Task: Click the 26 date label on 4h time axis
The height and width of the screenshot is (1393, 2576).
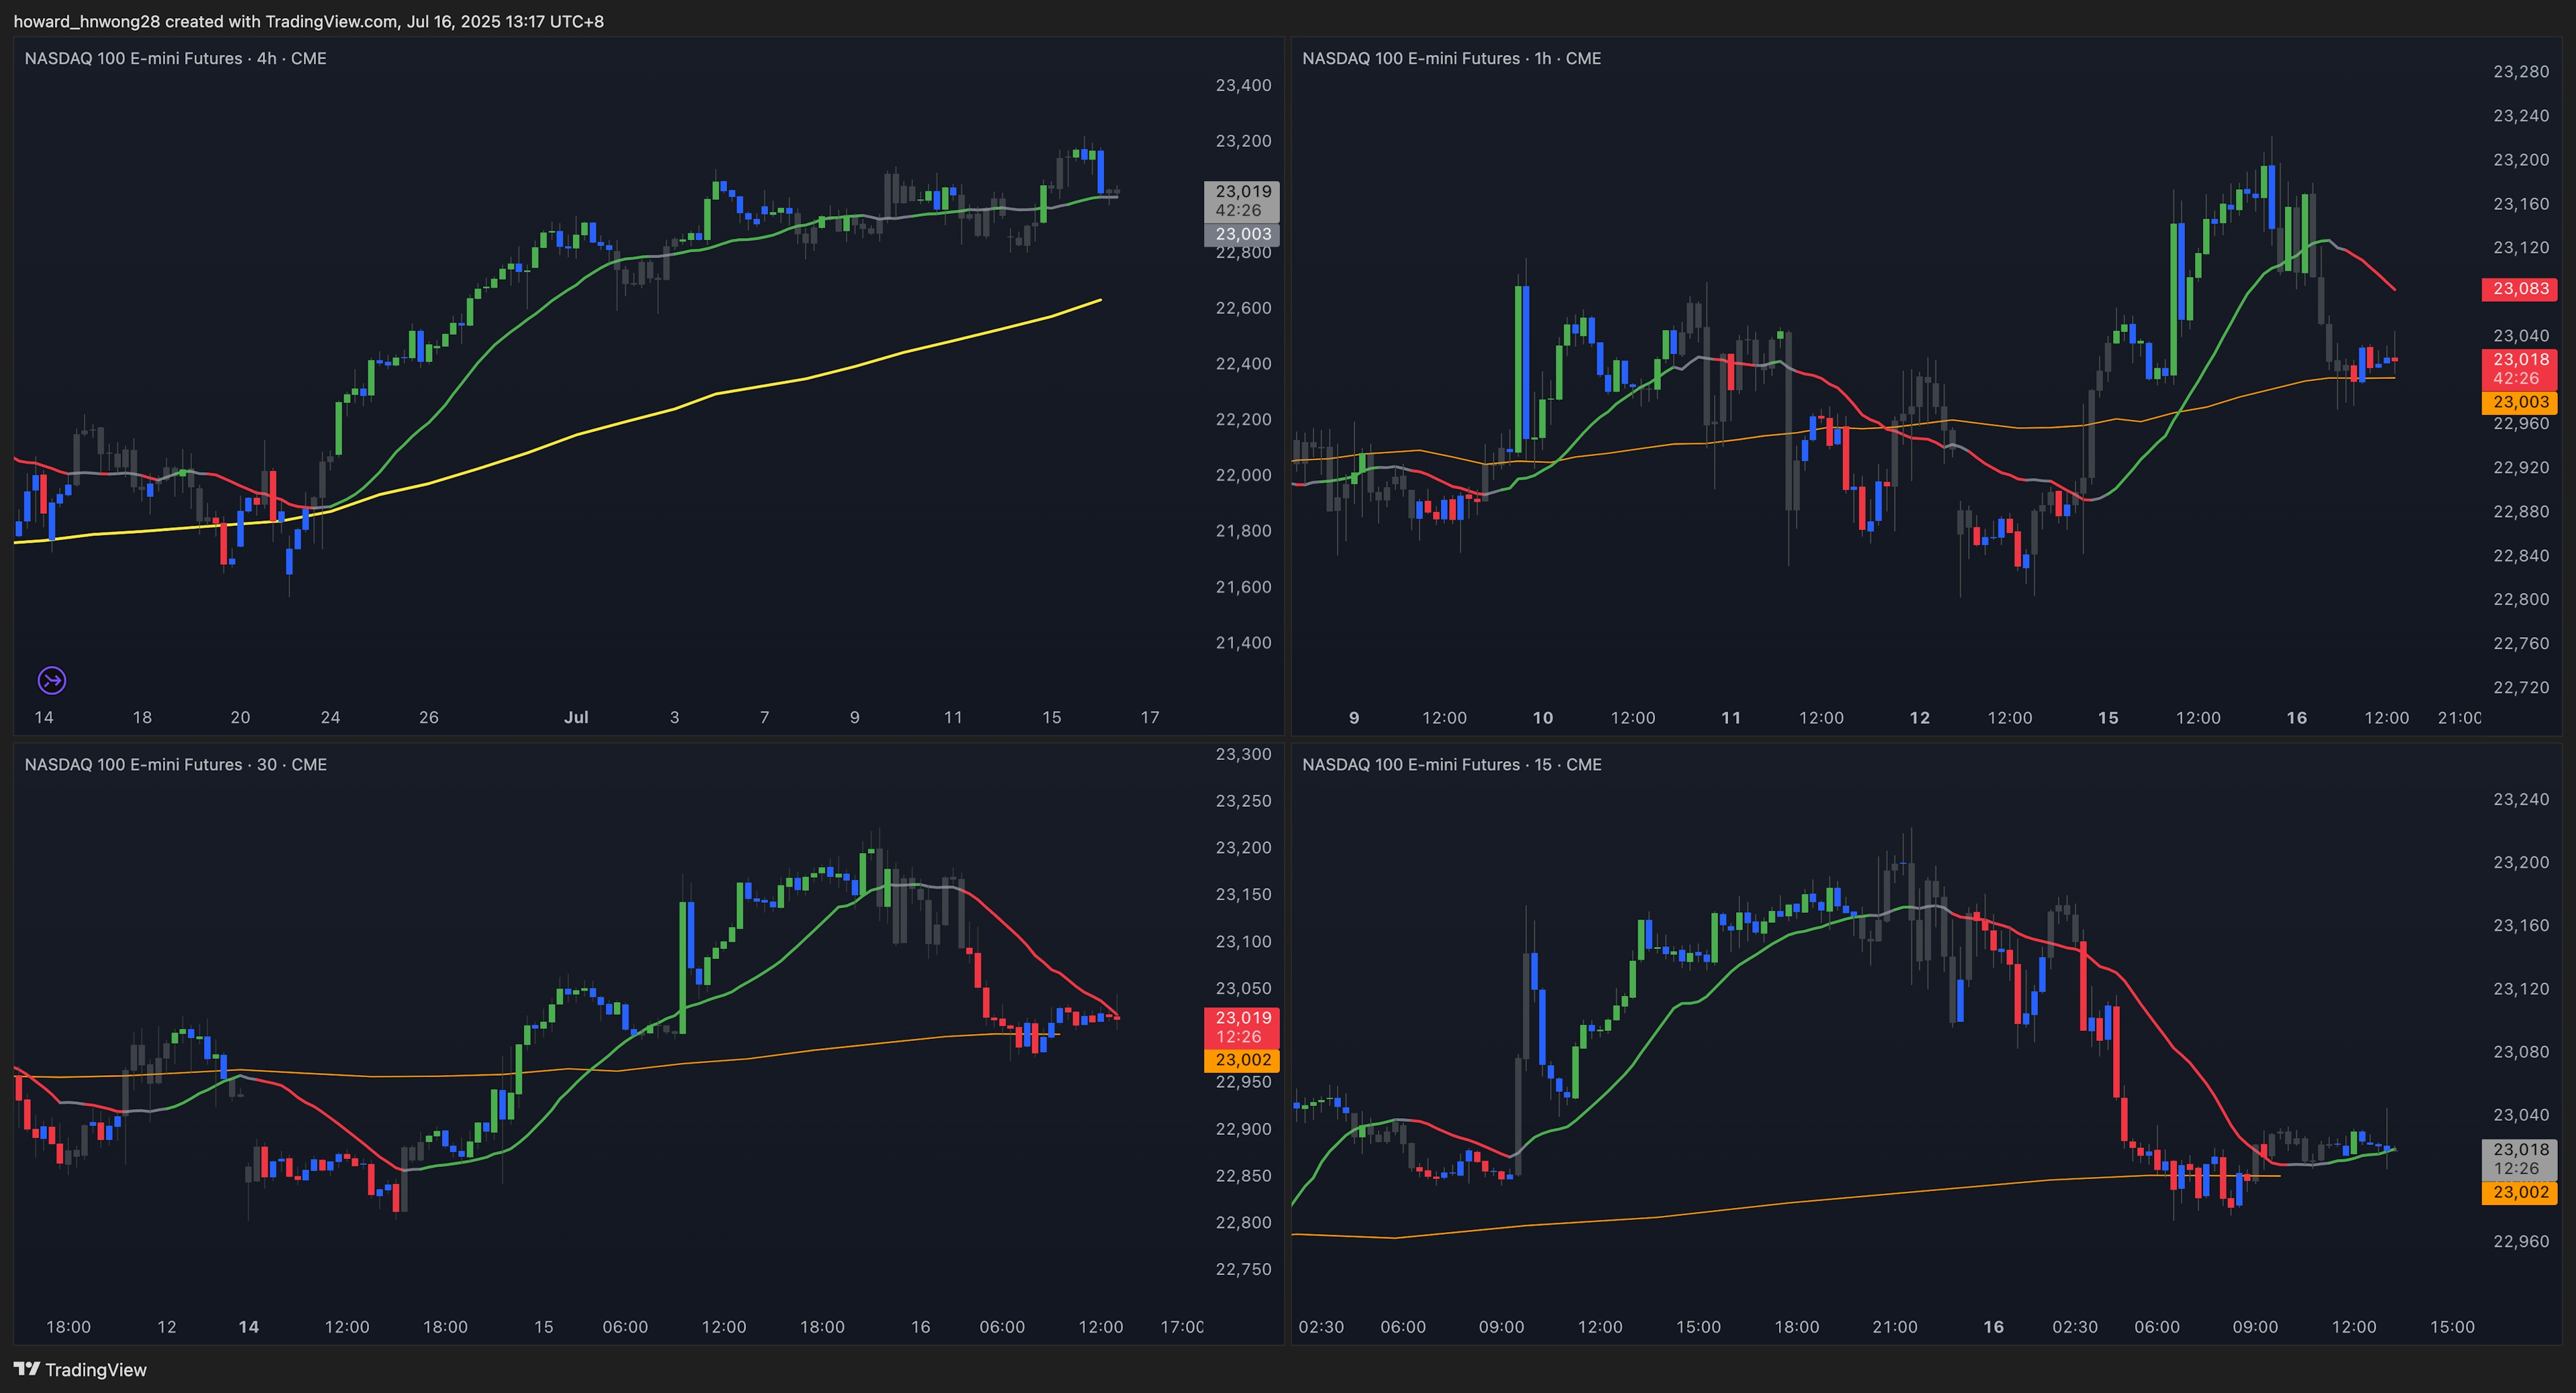Action: pos(429,717)
